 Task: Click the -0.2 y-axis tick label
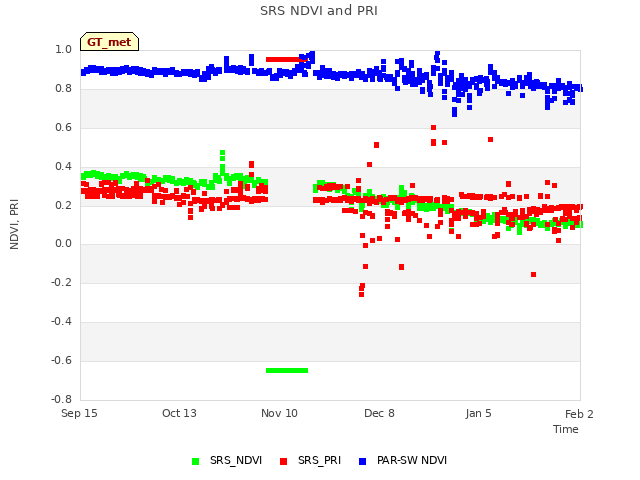61,282
